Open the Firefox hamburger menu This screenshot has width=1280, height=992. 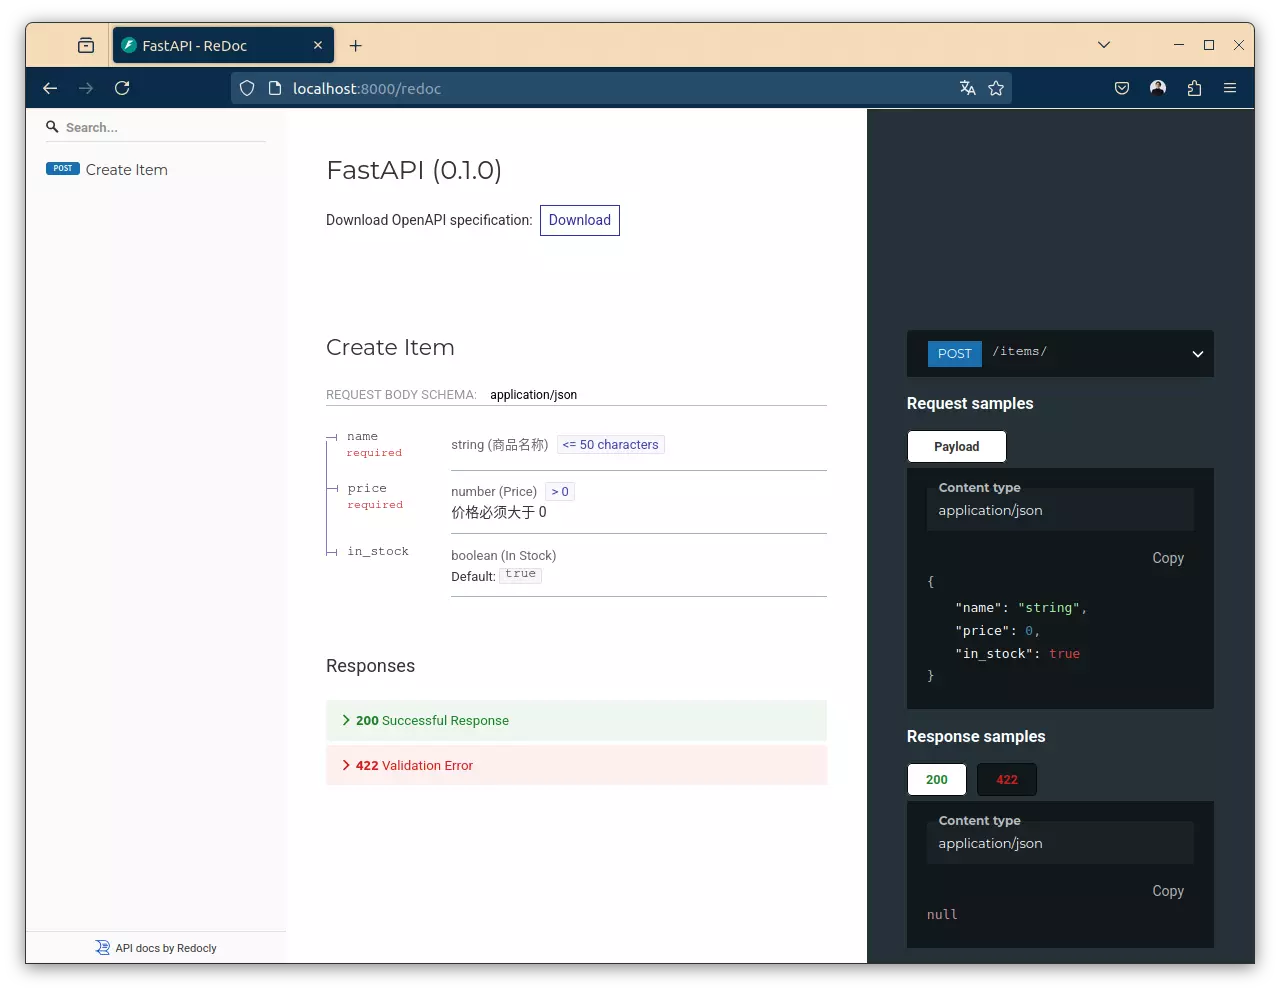point(1230,88)
